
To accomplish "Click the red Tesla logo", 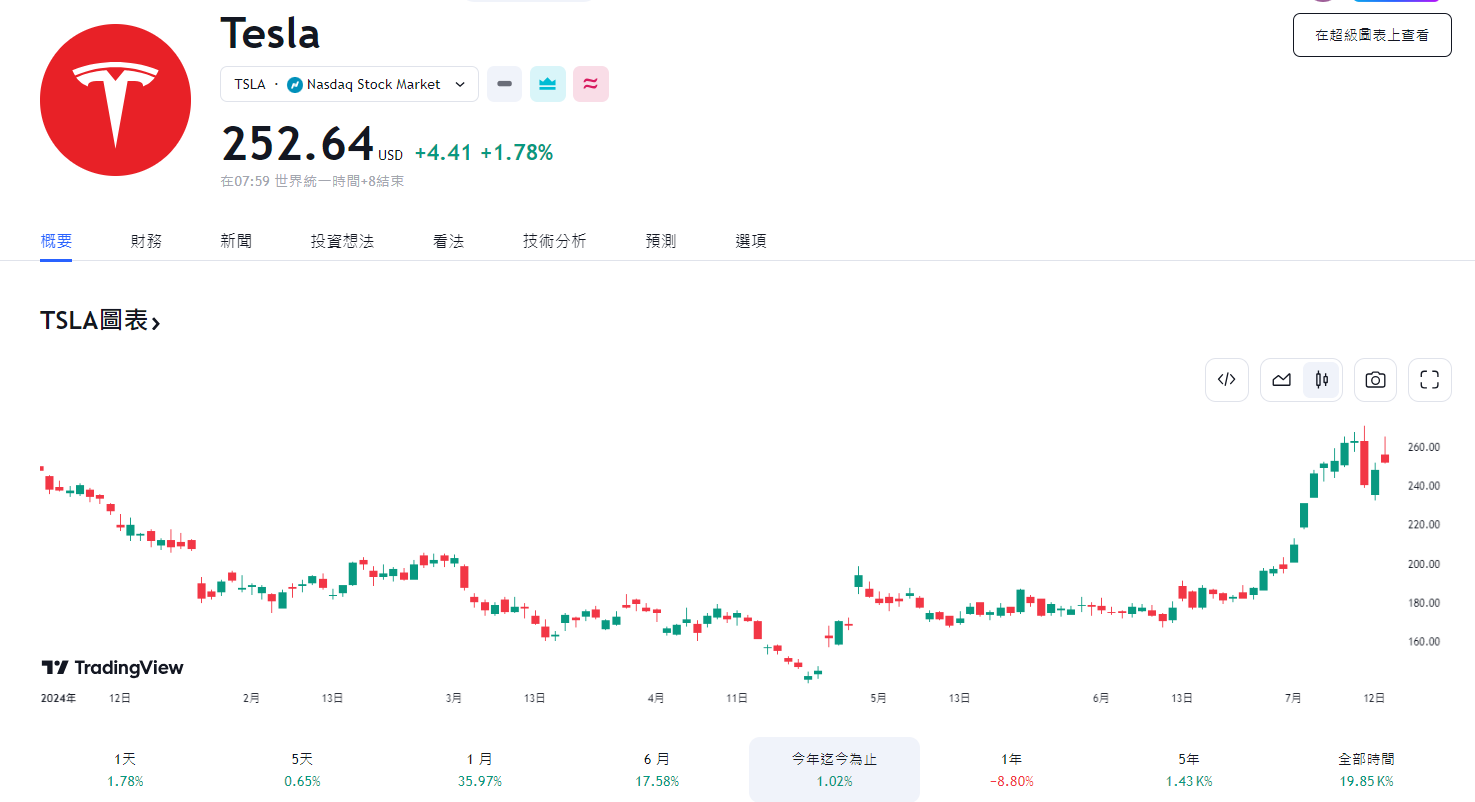I will (x=115, y=100).
